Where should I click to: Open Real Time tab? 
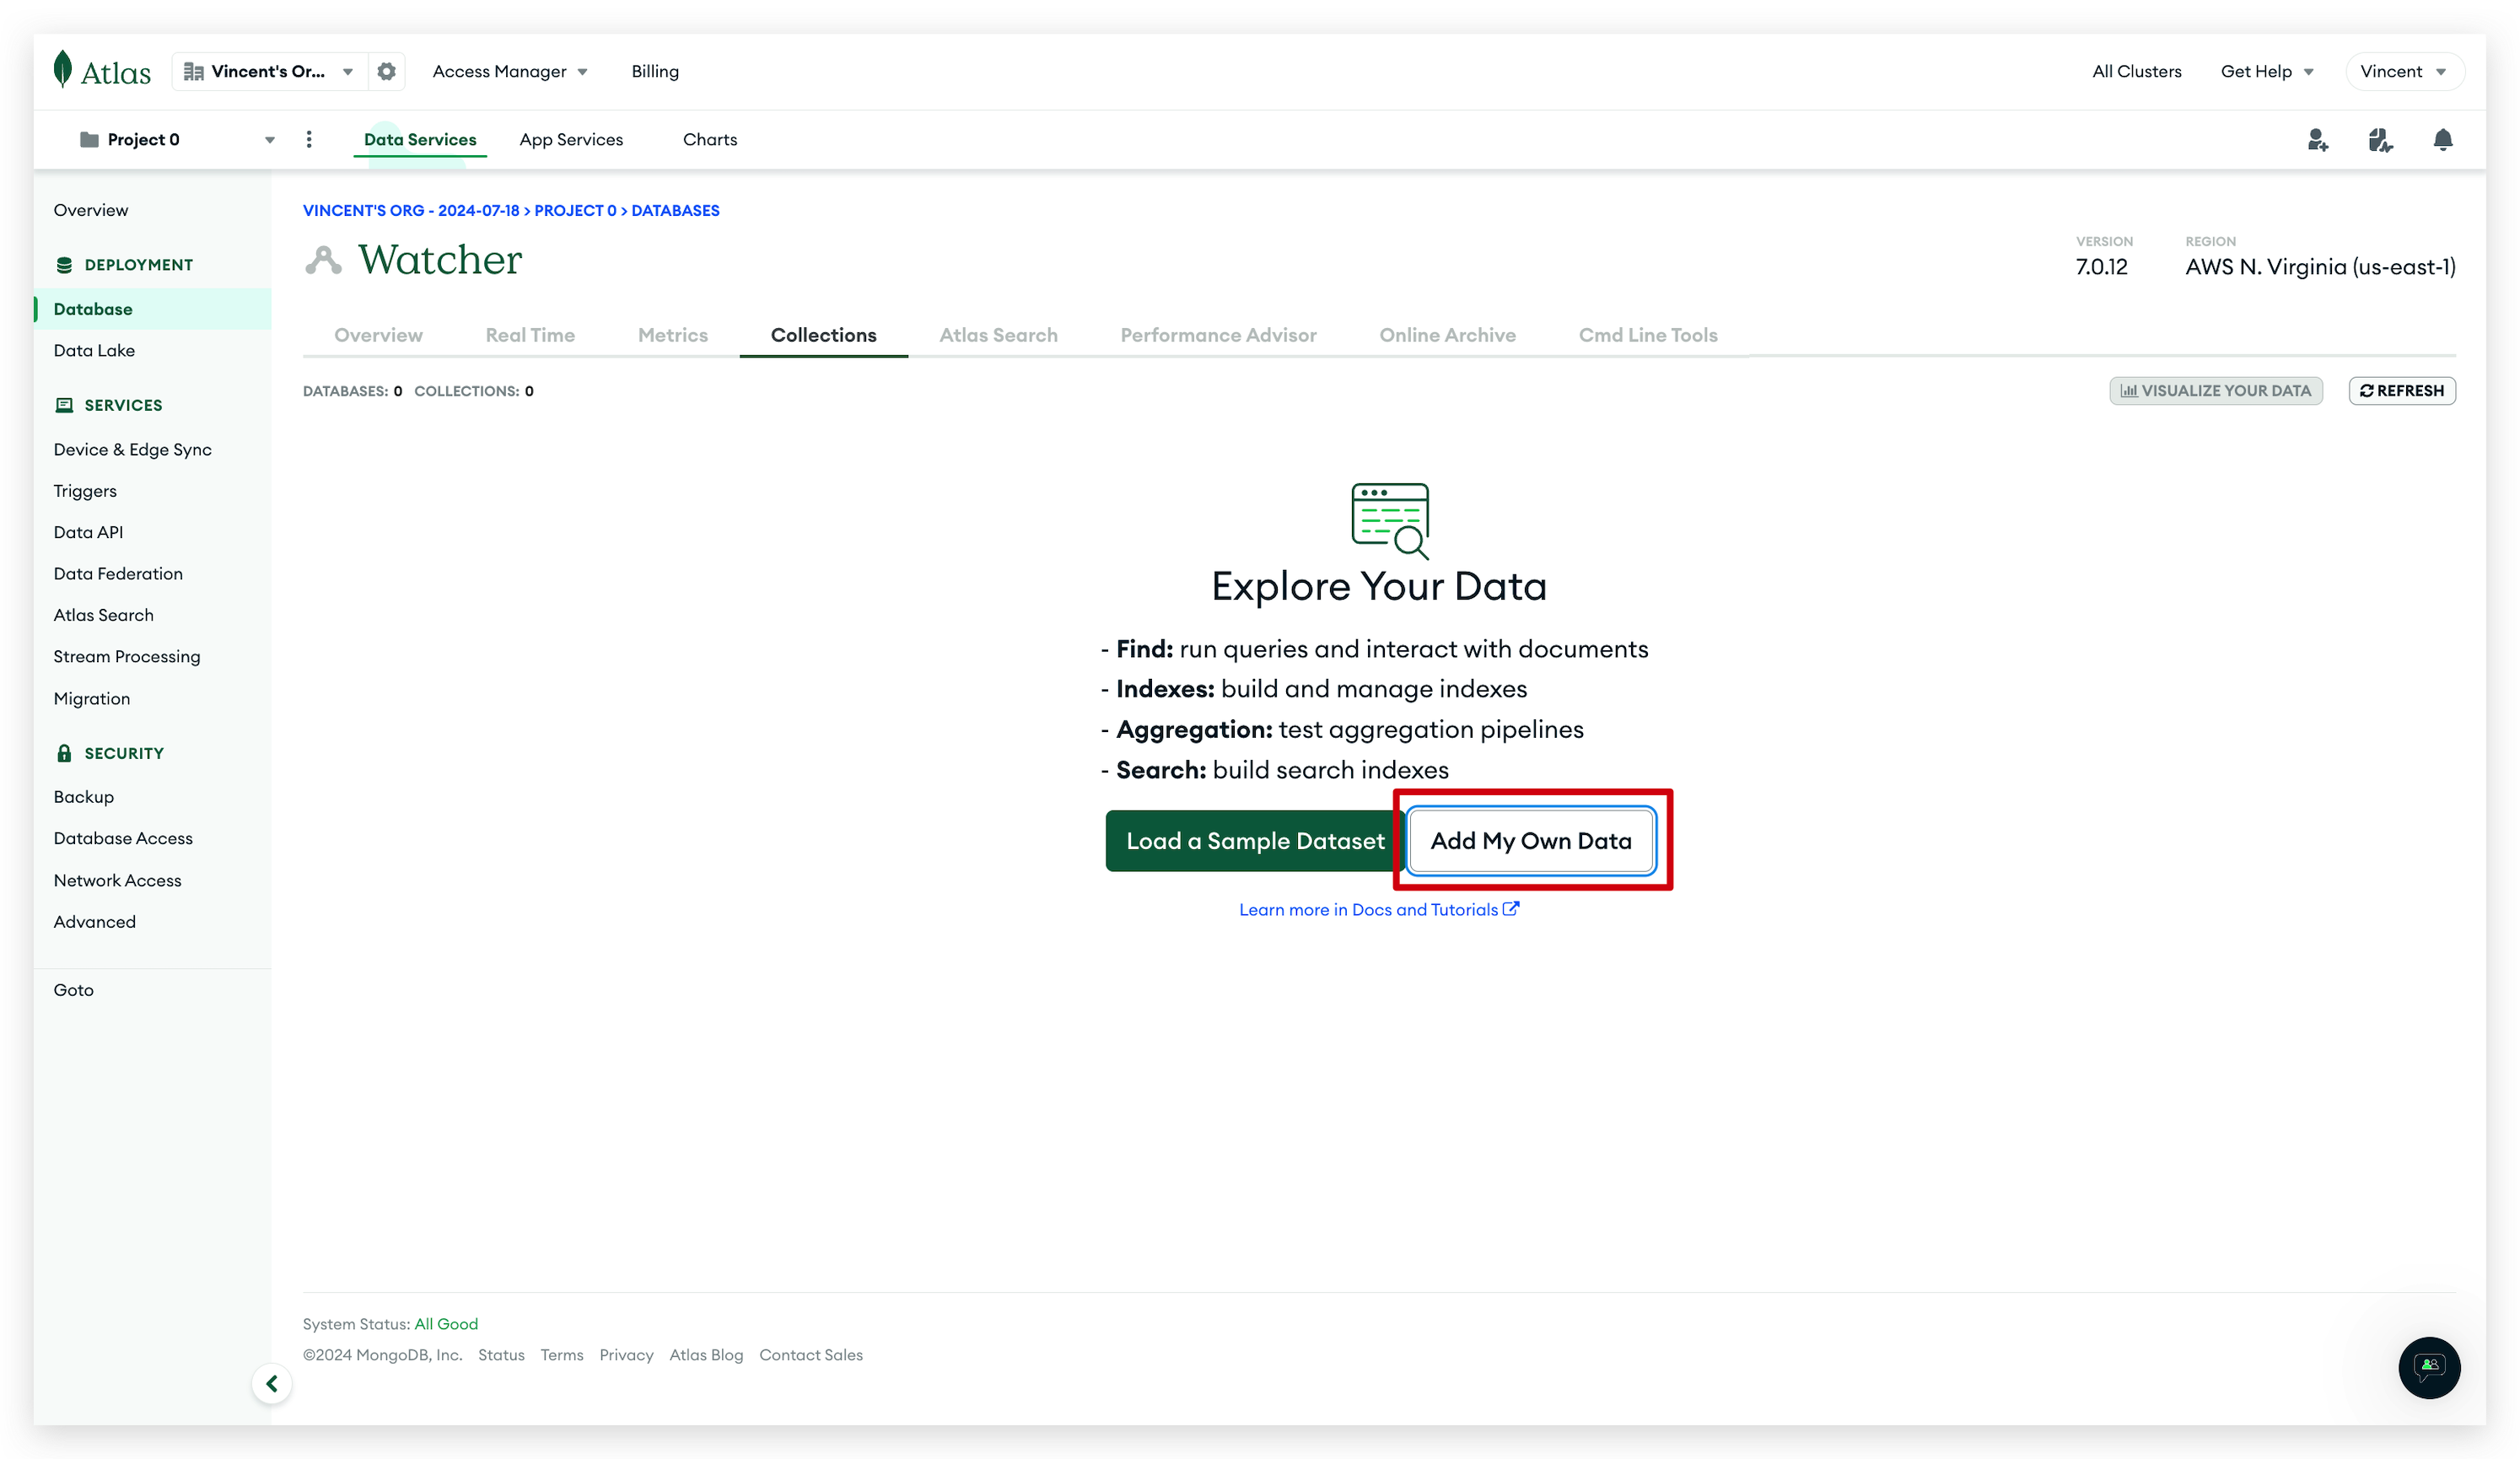tap(530, 335)
